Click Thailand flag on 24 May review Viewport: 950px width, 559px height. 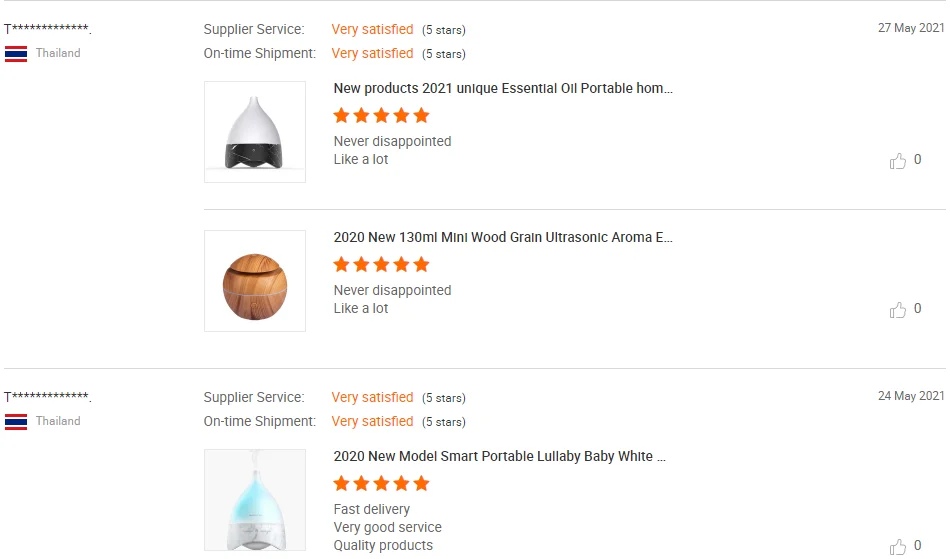pyautogui.click(x=16, y=422)
